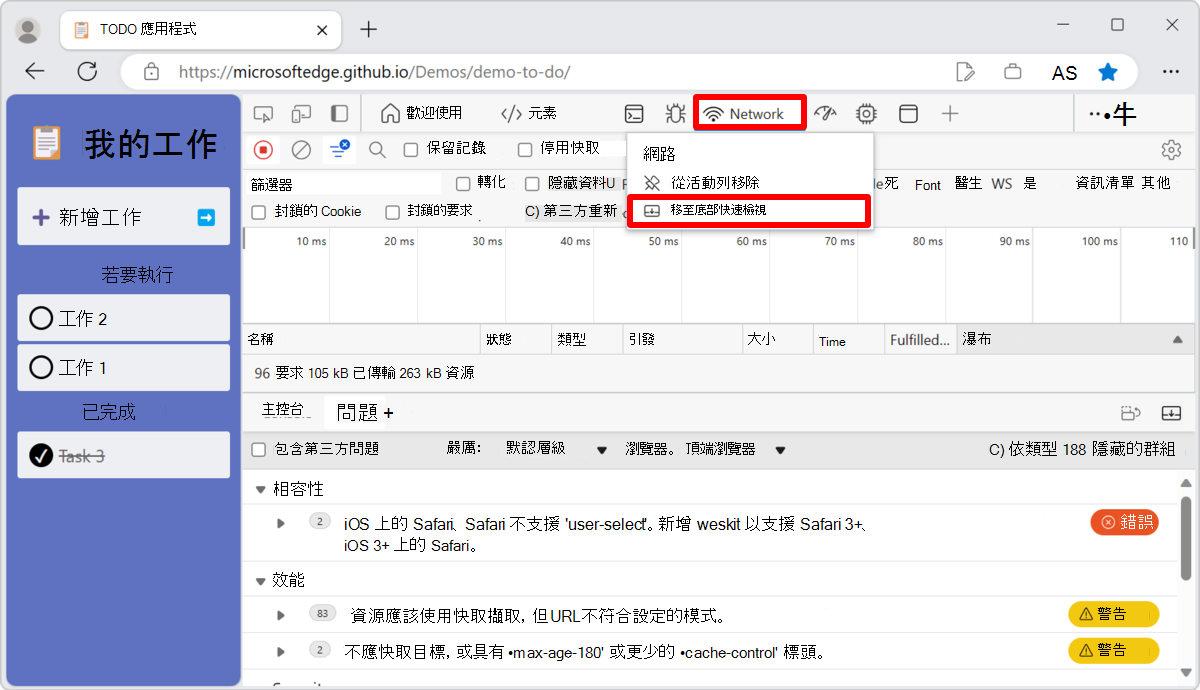This screenshot has height=690, width=1200.
Task: Stop network recording with red record button
Action: (262, 149)
